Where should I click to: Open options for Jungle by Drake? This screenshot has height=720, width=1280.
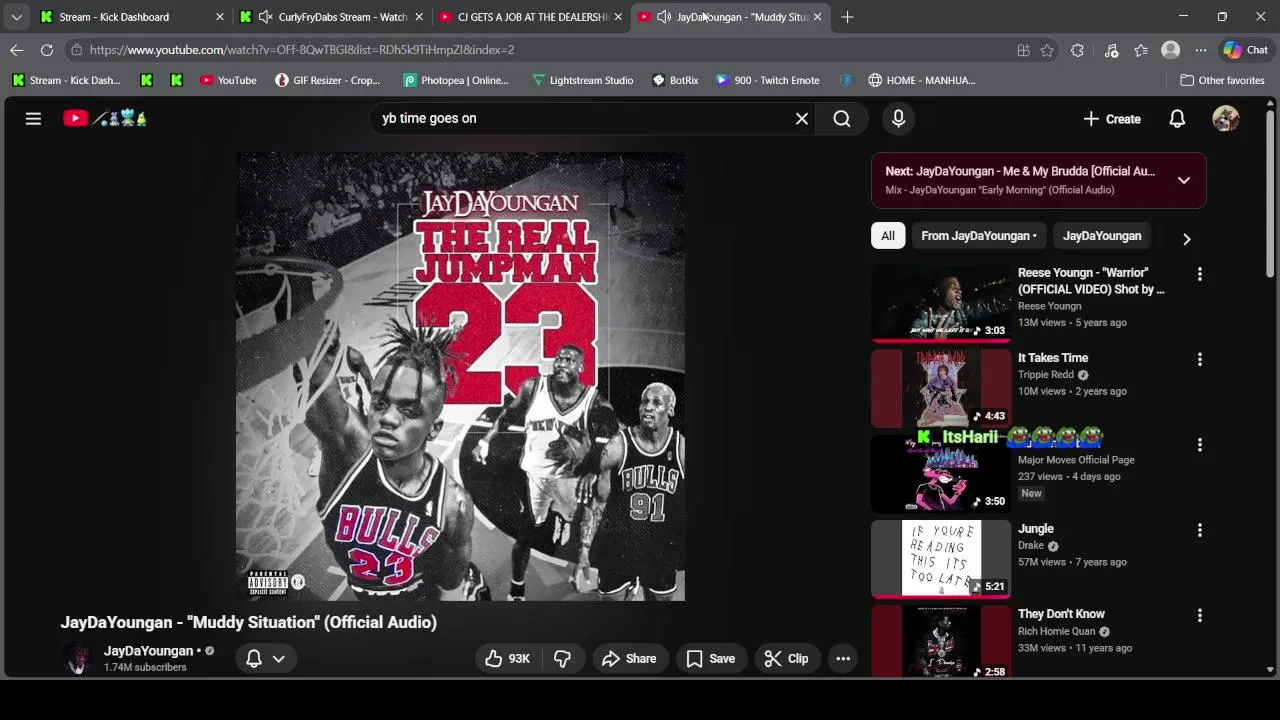[x=1199, y=530]
